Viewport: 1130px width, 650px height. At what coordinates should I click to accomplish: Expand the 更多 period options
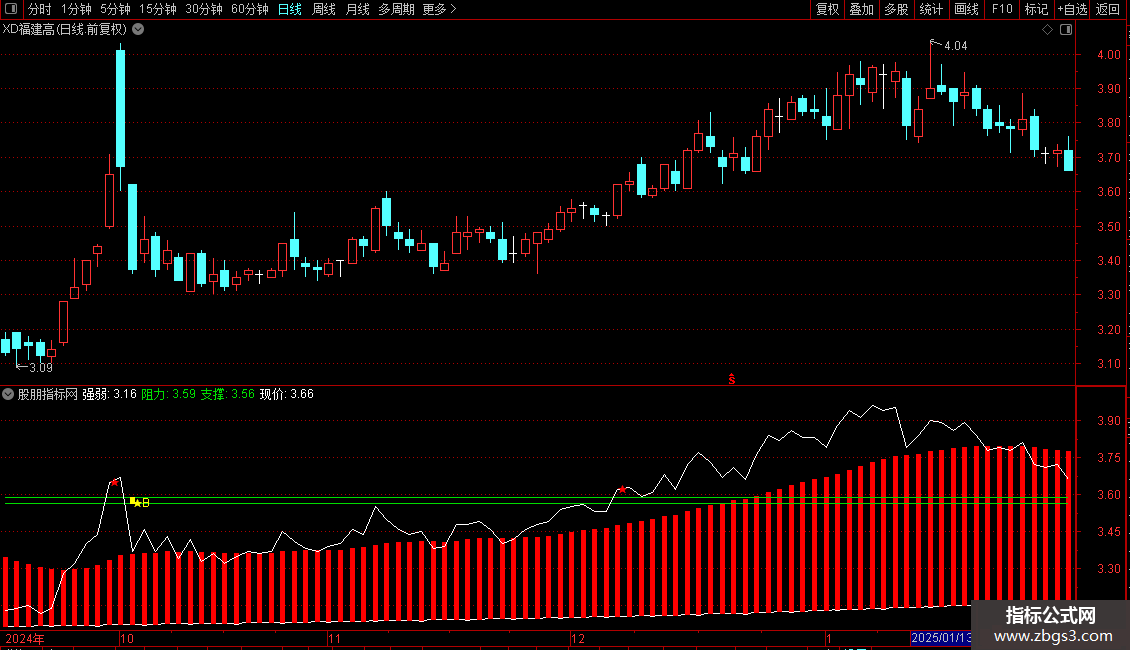pyautogui.click(x=439, y=9)
